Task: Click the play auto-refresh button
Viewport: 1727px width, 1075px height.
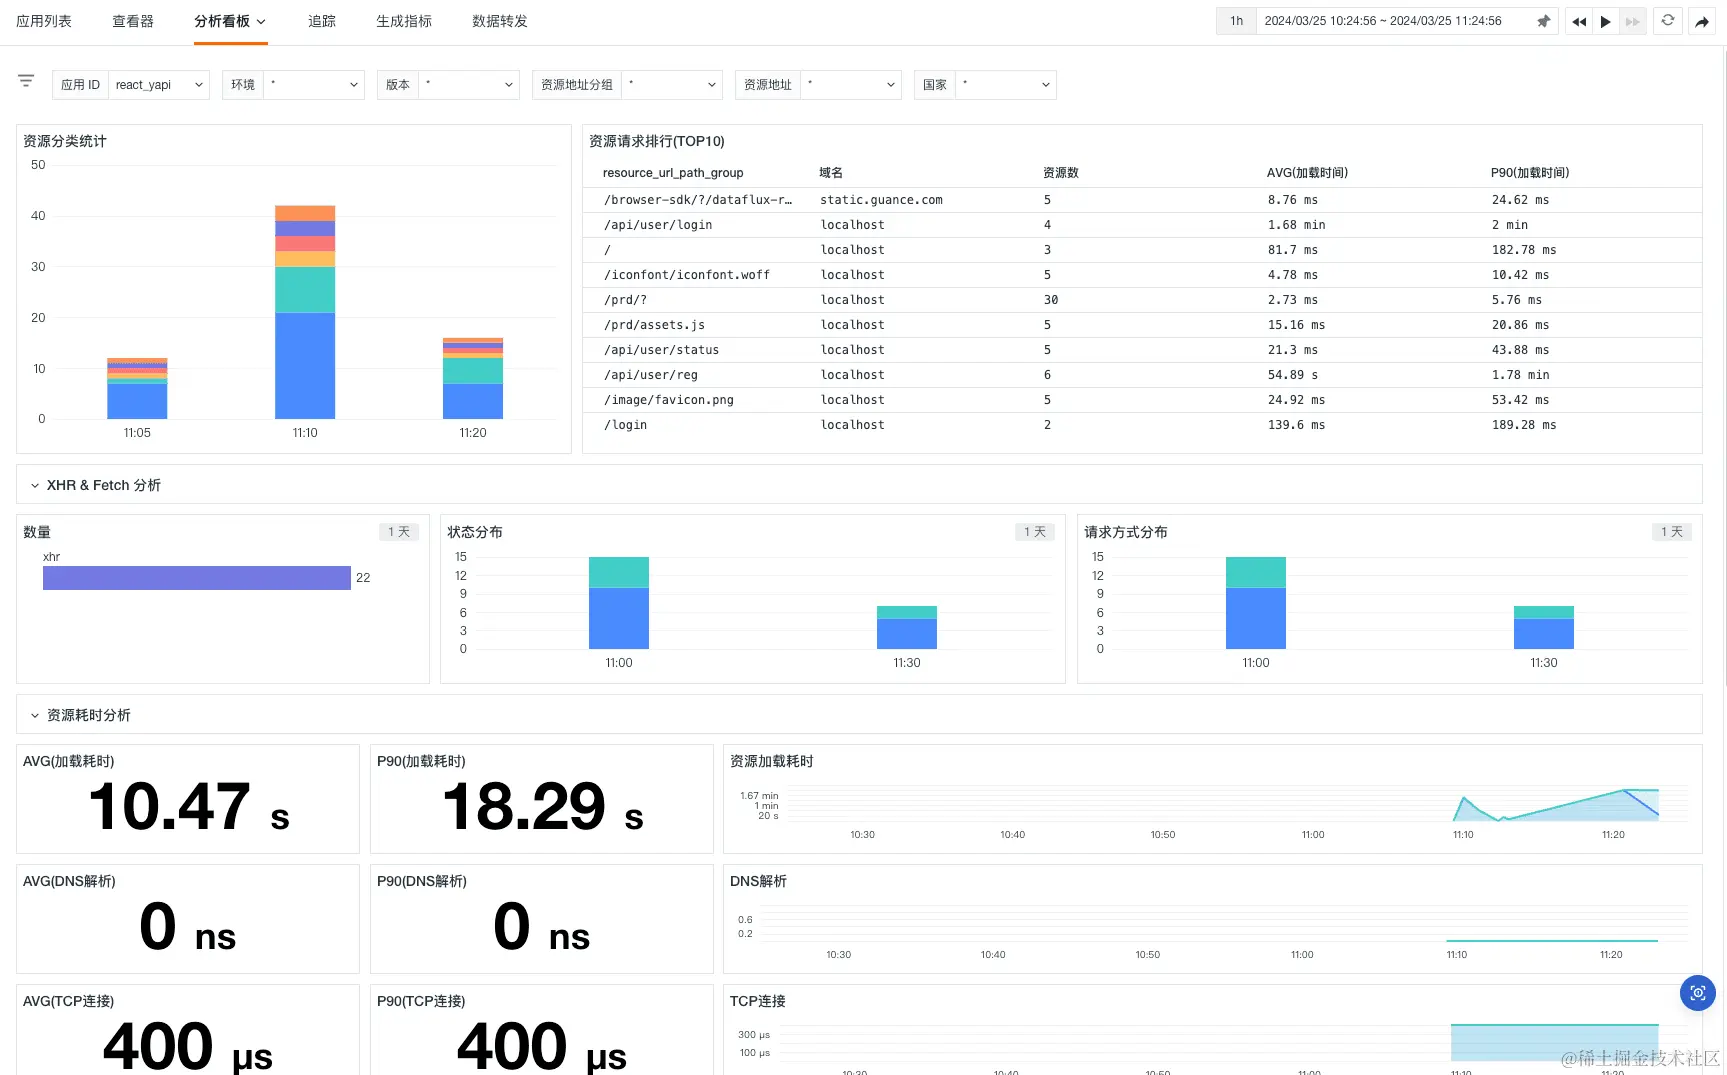Action: [x=1606, y=21]
